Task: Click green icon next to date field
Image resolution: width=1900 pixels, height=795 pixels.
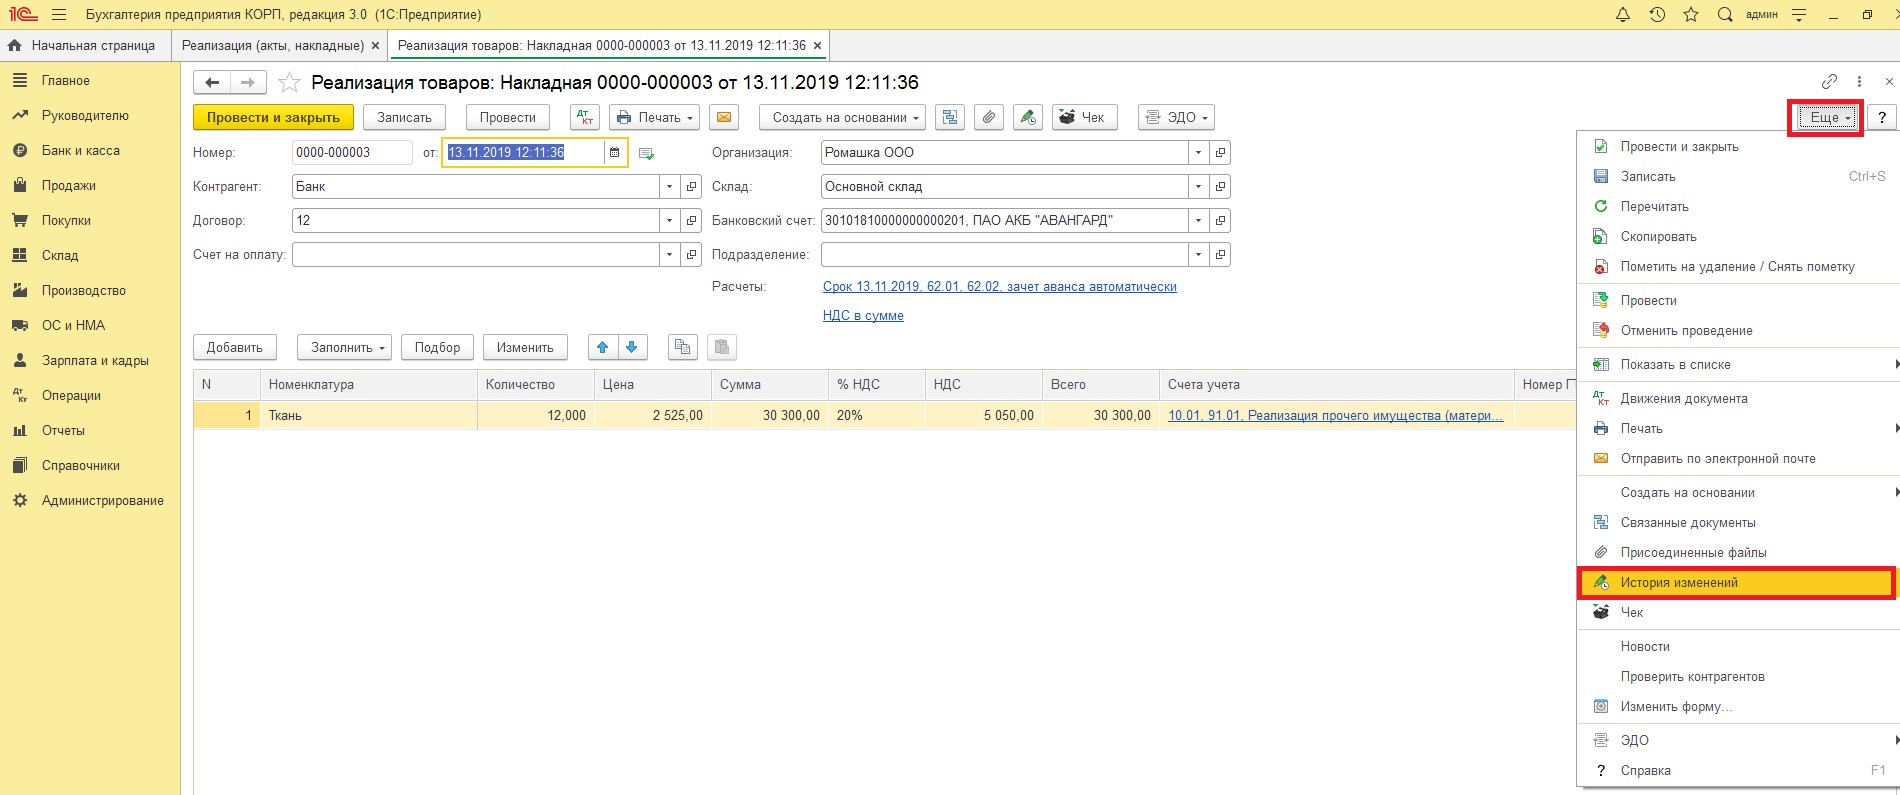Action: (x=646, y=153)
